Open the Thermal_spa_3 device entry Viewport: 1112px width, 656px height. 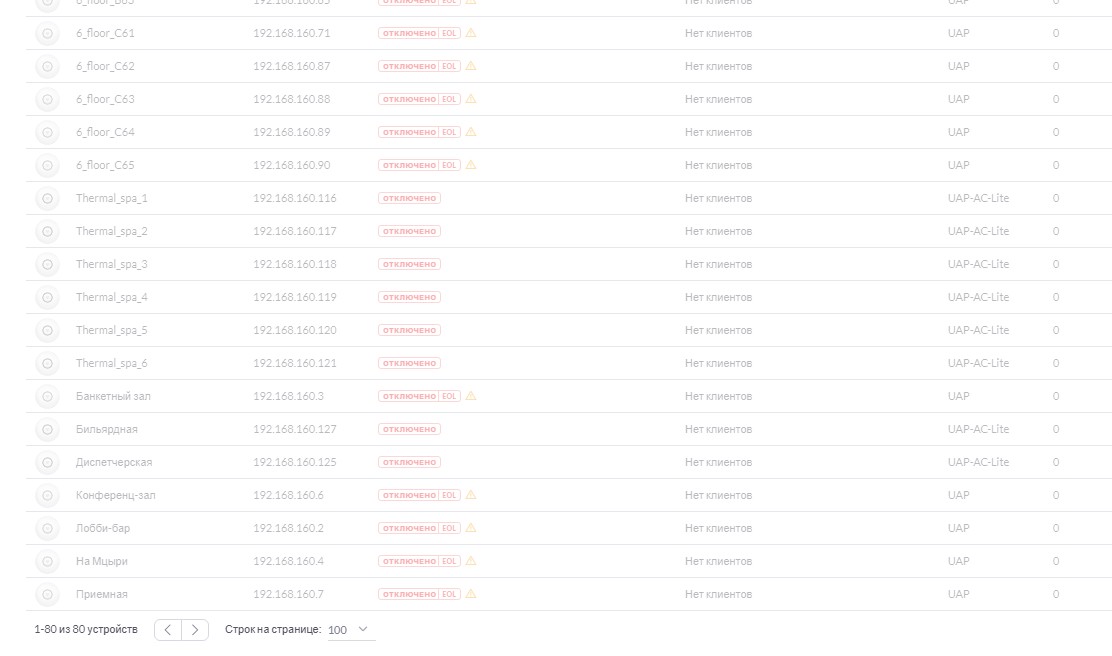pos(112,265)
